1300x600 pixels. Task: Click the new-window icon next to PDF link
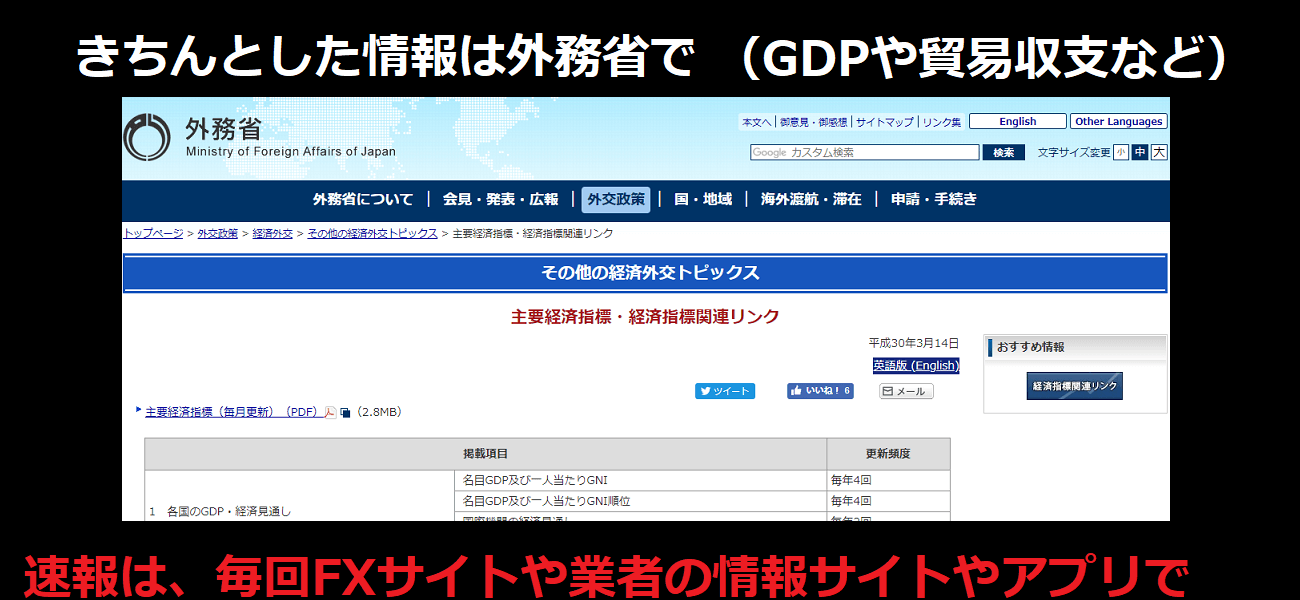tap(345, 412)
